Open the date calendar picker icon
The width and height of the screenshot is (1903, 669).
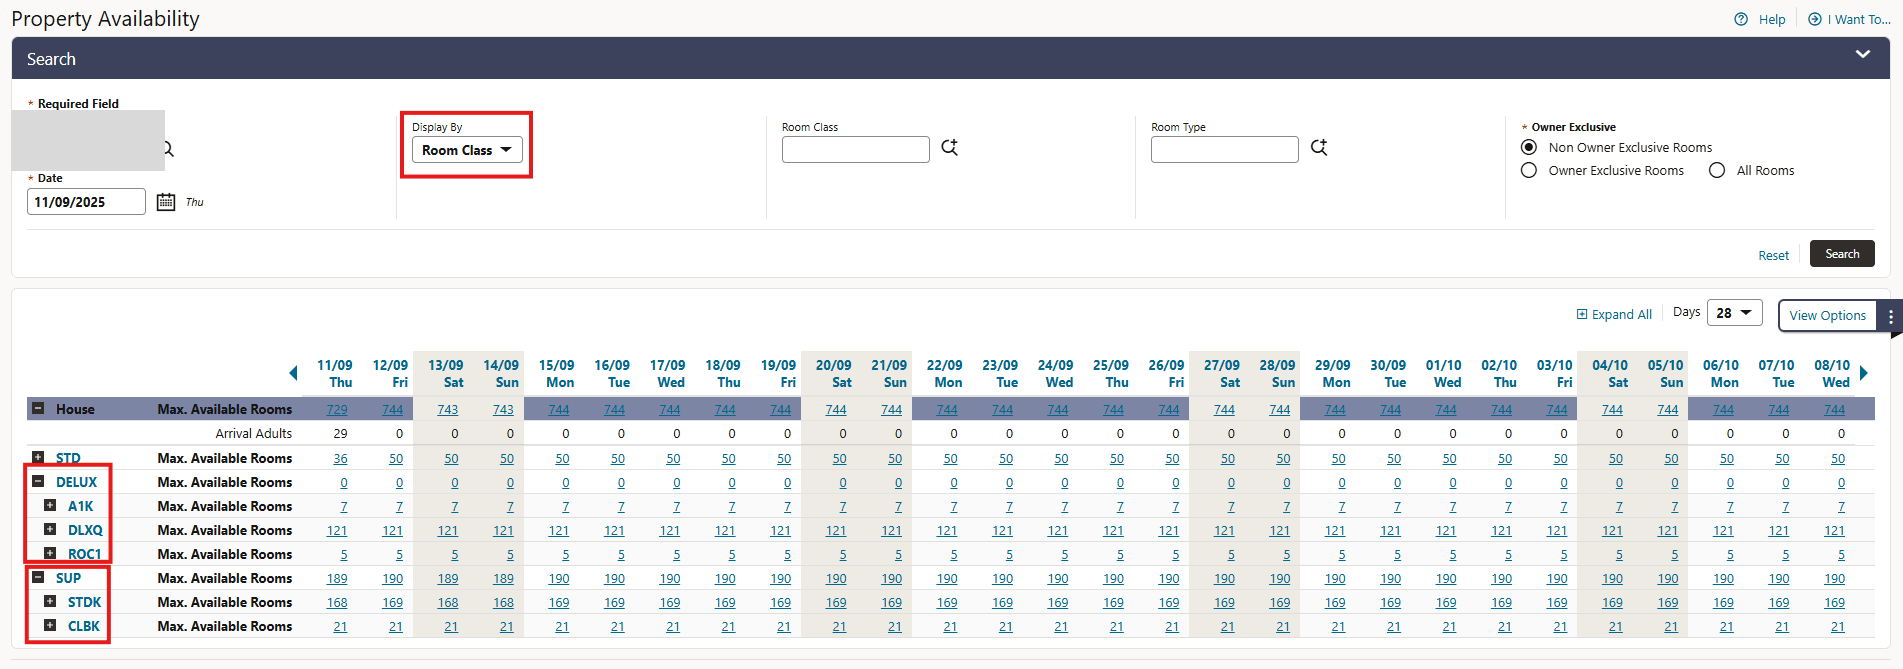pos(166,202)
